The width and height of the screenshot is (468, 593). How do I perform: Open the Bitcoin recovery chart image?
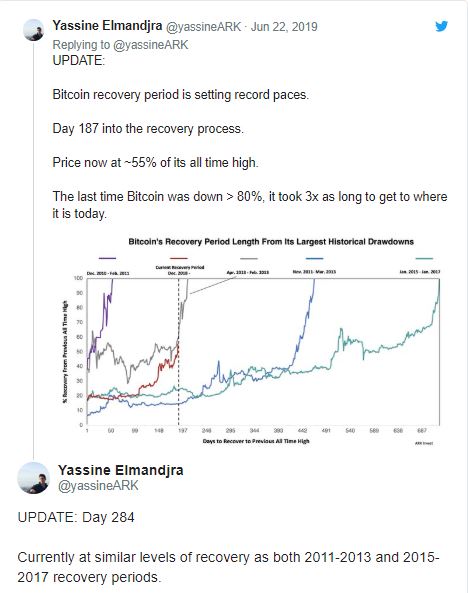[x=250, y=340]
